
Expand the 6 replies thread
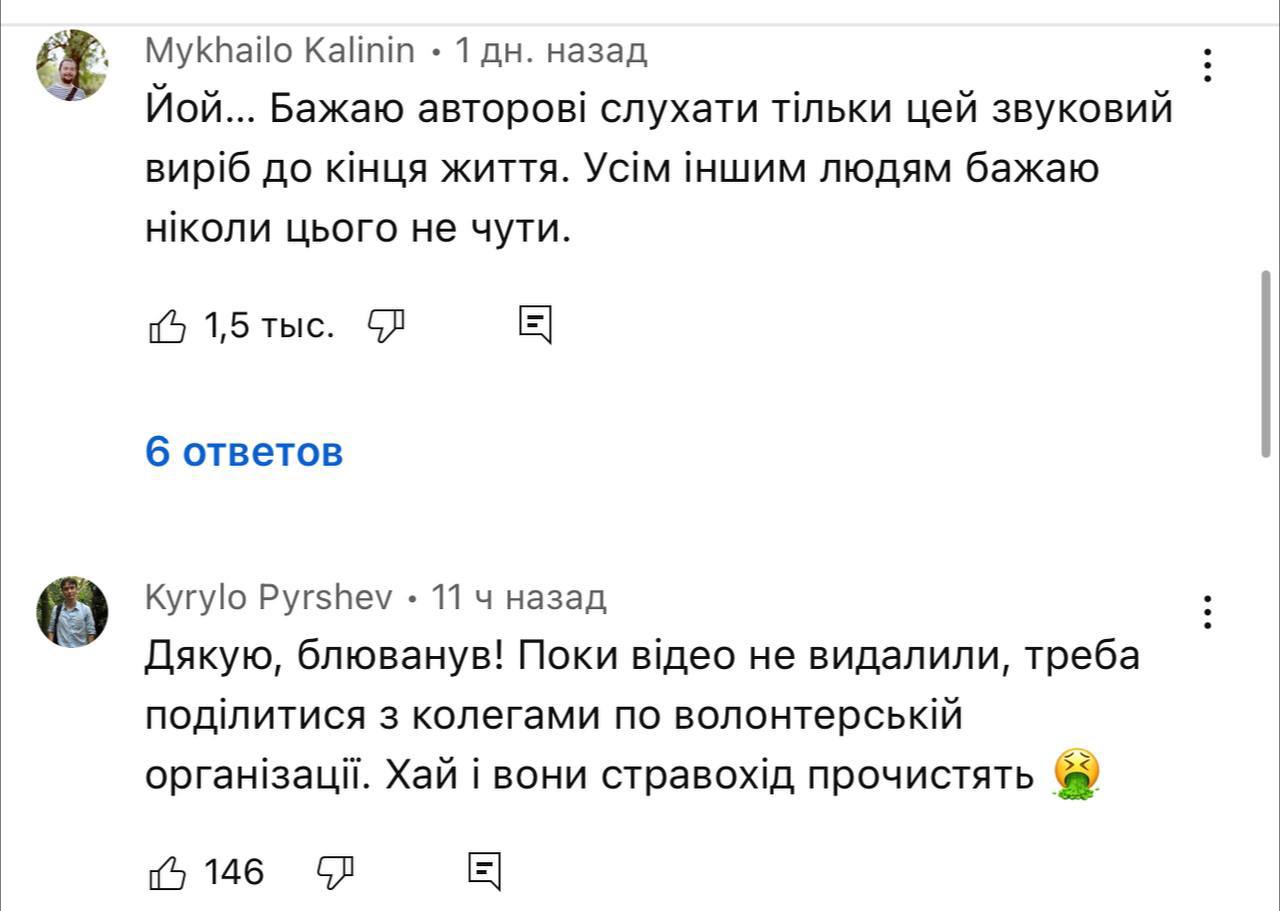tap(244, 451)
